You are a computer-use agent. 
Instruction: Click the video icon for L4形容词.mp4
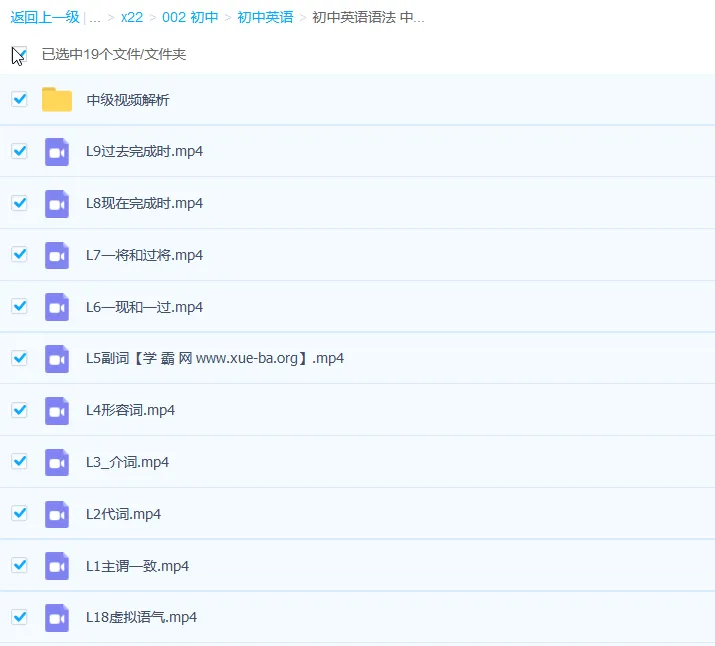click(57, 410)
